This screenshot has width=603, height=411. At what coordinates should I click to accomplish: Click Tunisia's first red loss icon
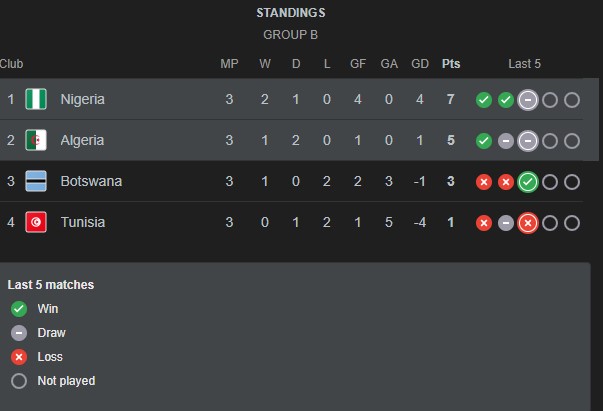coord(484,222)
